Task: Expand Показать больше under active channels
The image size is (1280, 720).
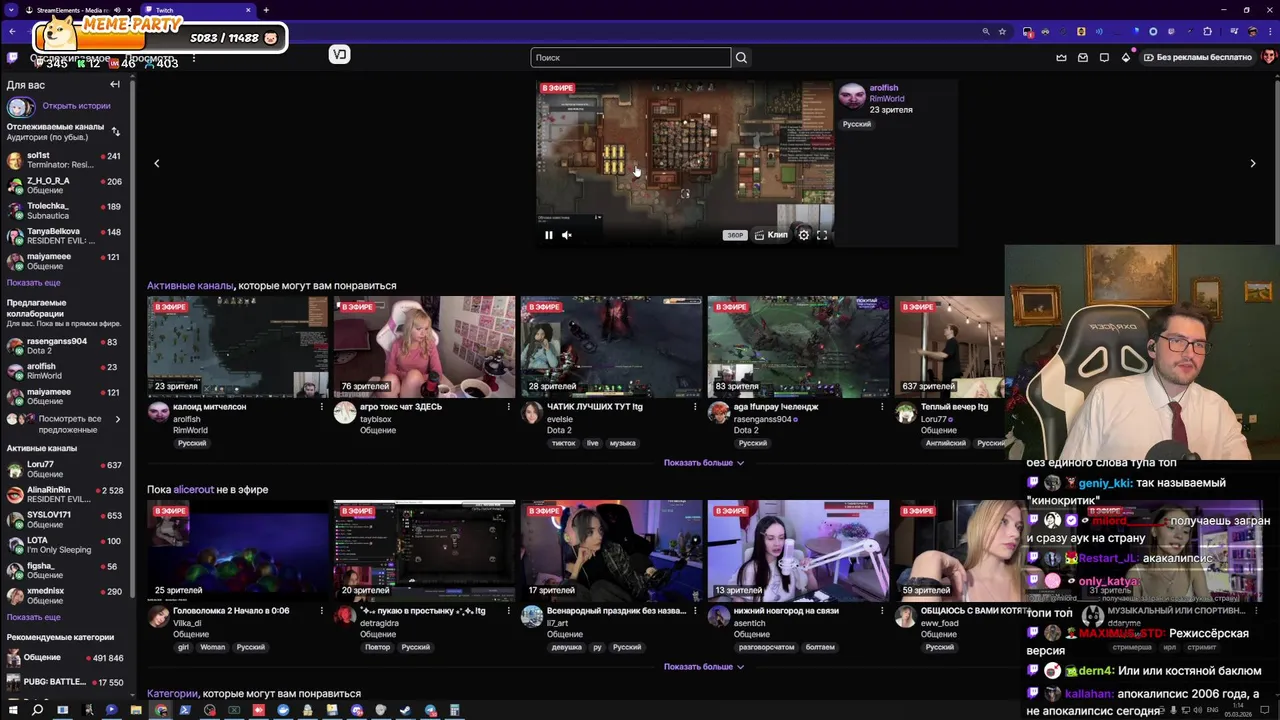Action: [704, 463]
